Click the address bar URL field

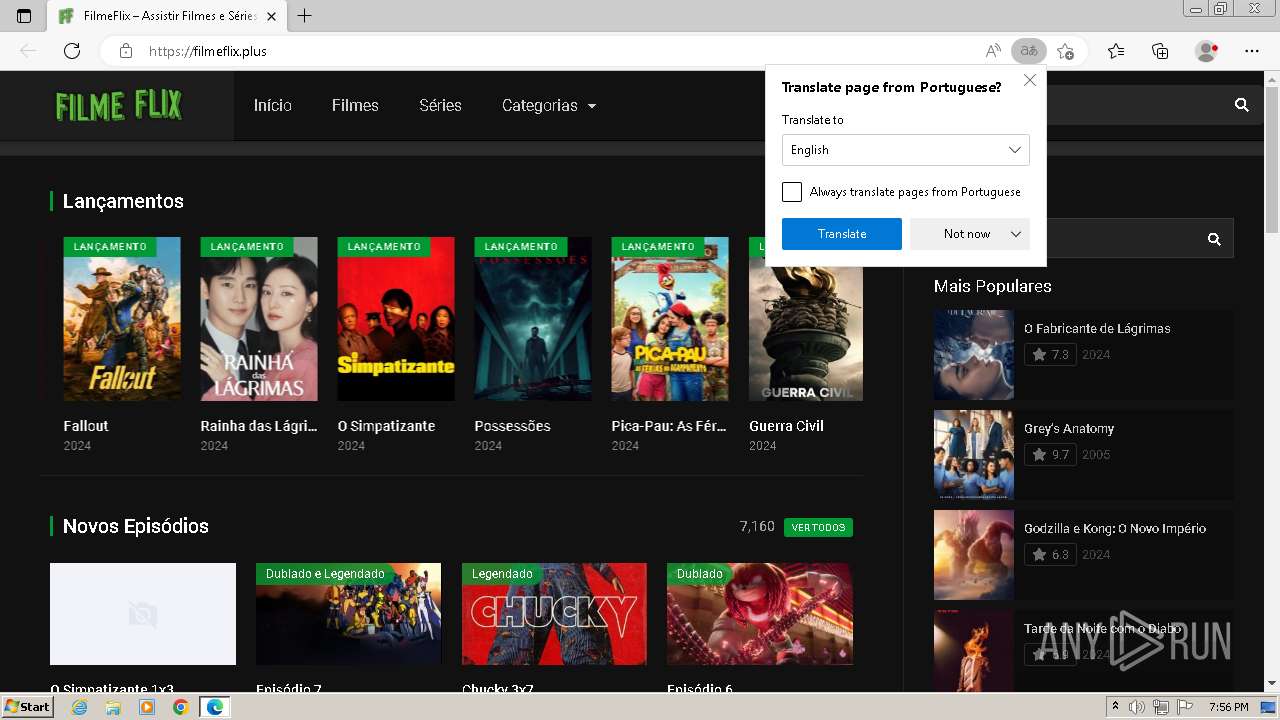(560, 51)
